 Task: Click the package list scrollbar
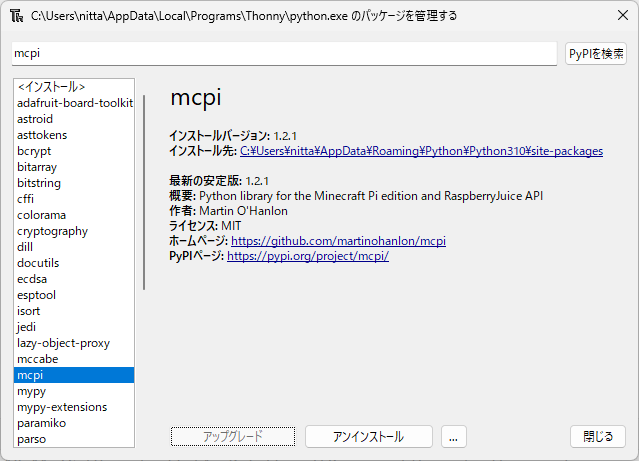145,192
